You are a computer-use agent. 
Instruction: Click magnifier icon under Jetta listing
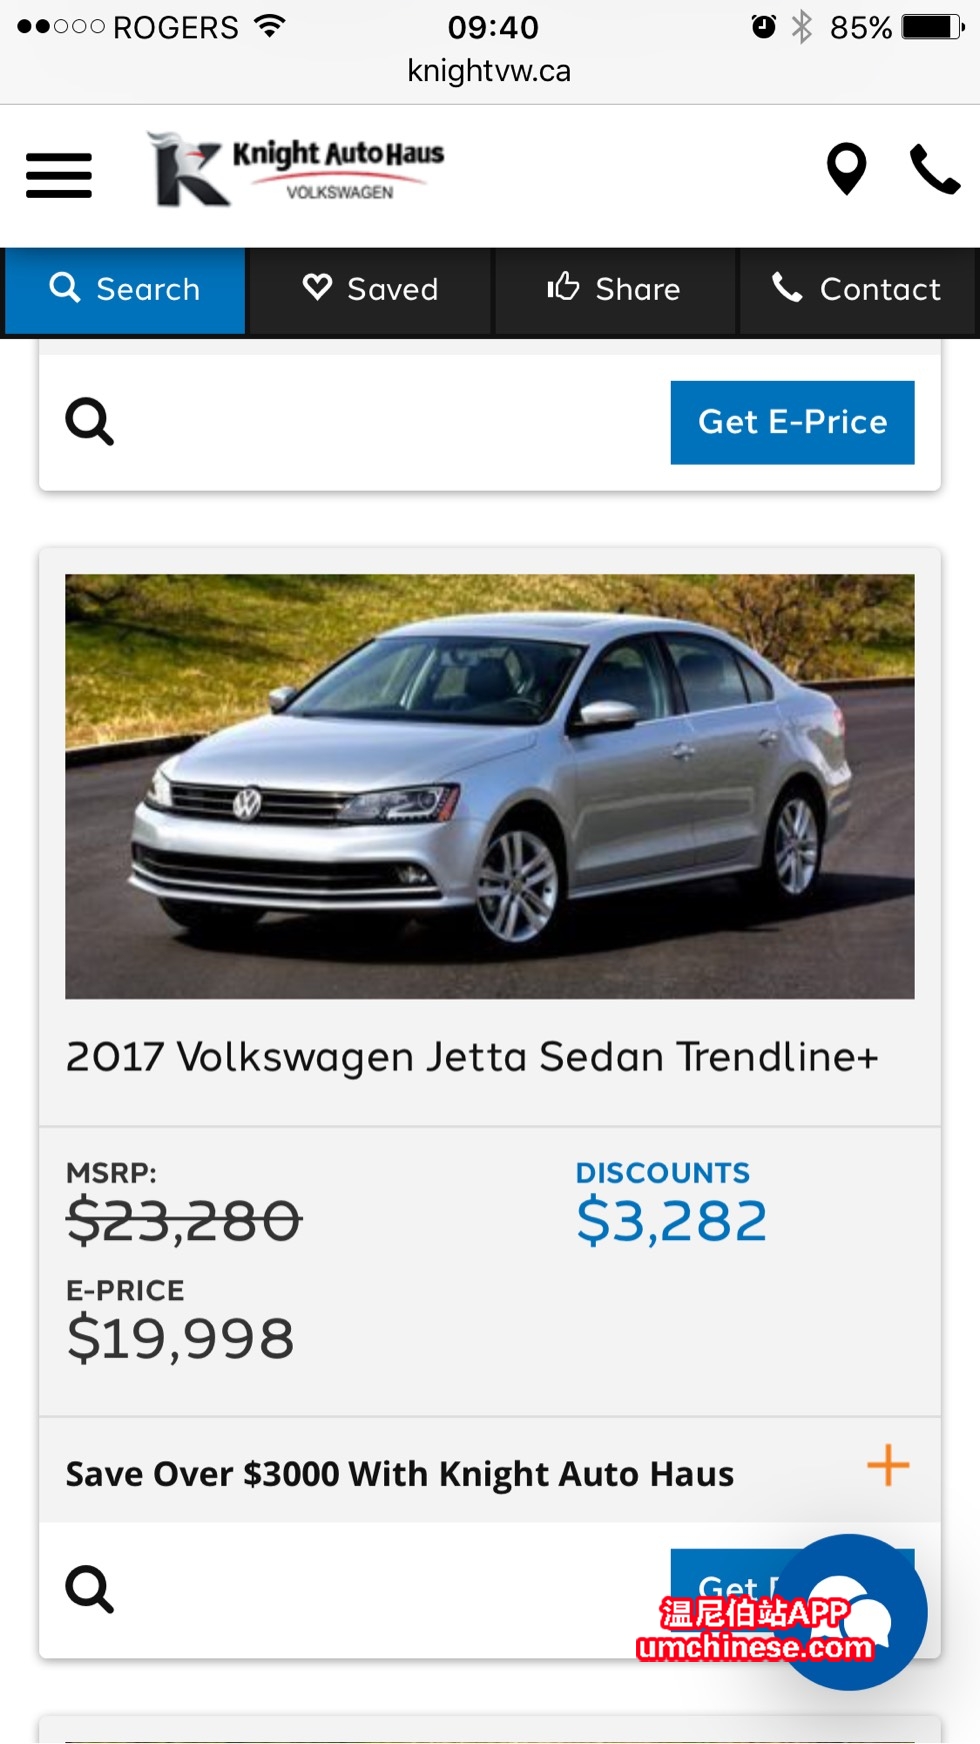pyautogui.click(x=89, y=1589)
